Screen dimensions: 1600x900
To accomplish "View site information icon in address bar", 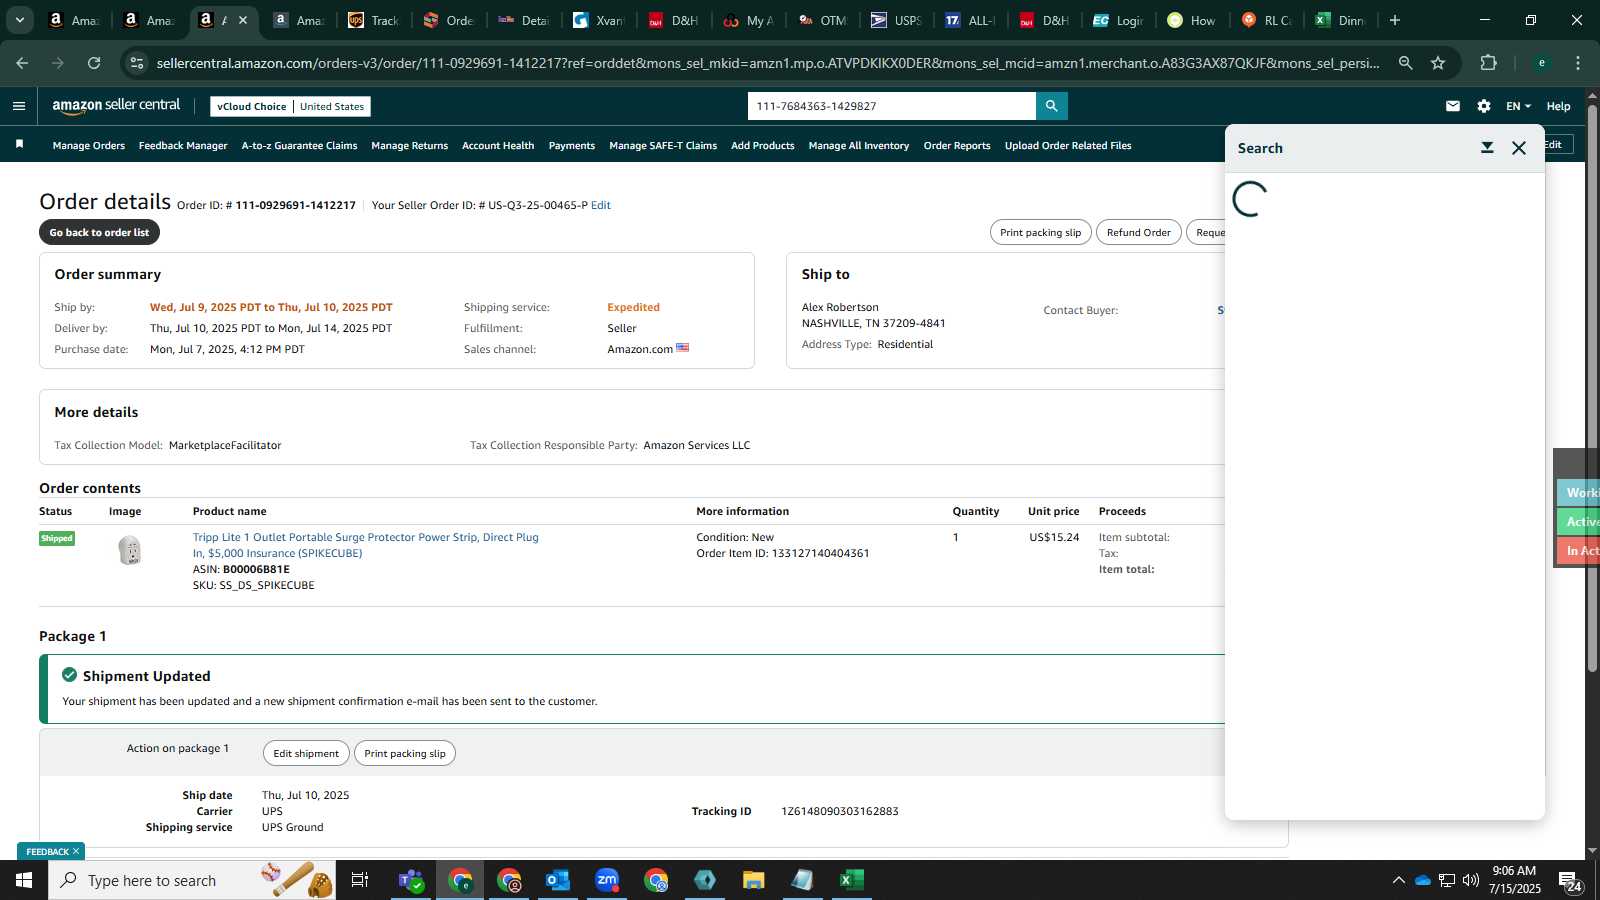I will coord(137,63).
